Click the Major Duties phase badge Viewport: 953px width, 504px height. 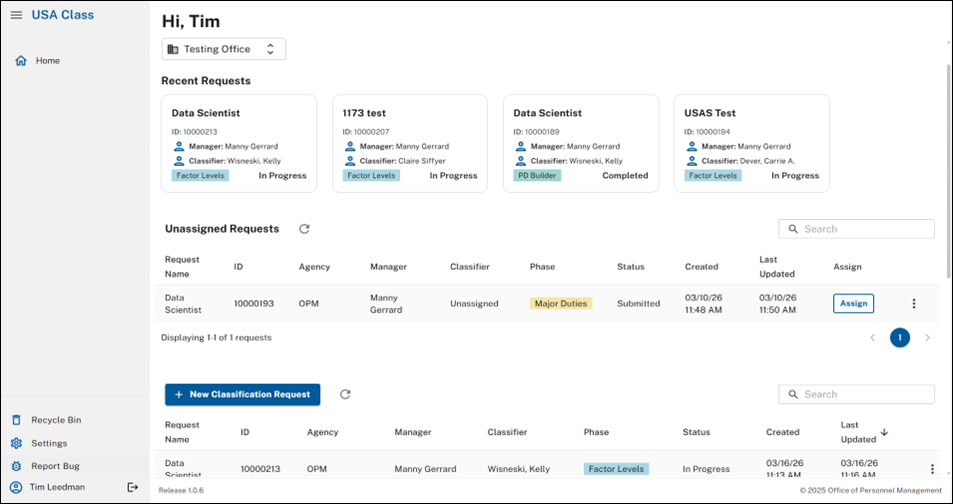pyautogui.click(x=560, y=303)
